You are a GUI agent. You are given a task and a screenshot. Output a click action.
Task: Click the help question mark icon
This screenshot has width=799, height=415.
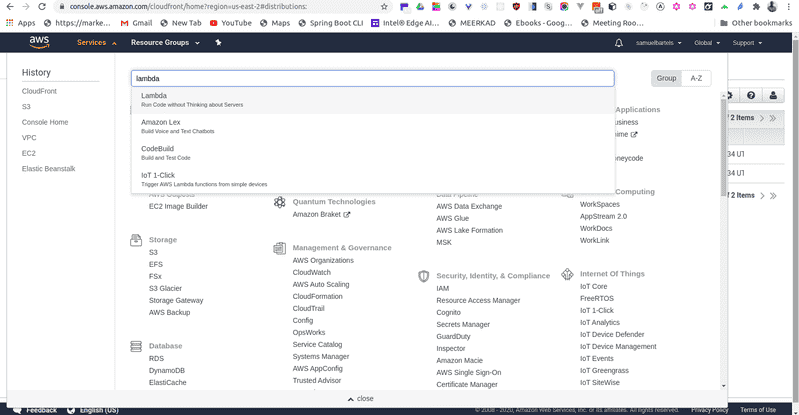(x=751, y=95)
